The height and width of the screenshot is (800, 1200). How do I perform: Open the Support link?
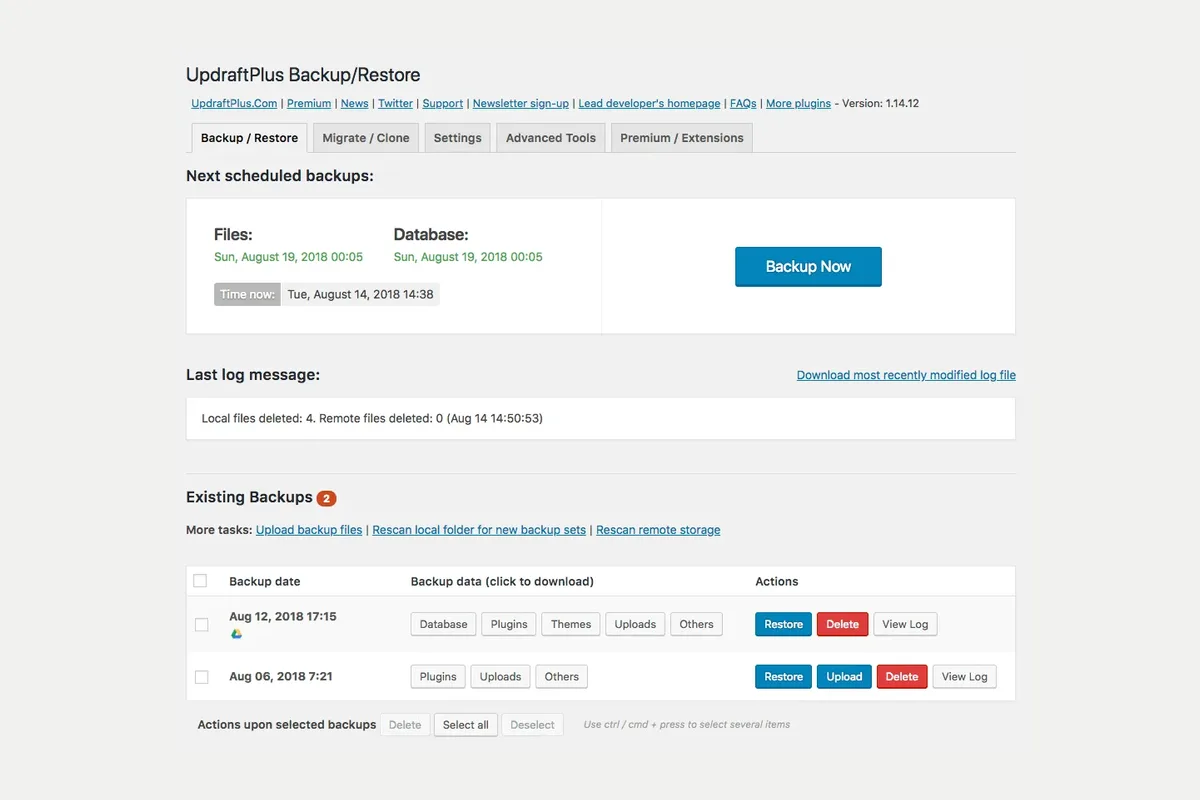pyautogui.click(x=442, y=103)
